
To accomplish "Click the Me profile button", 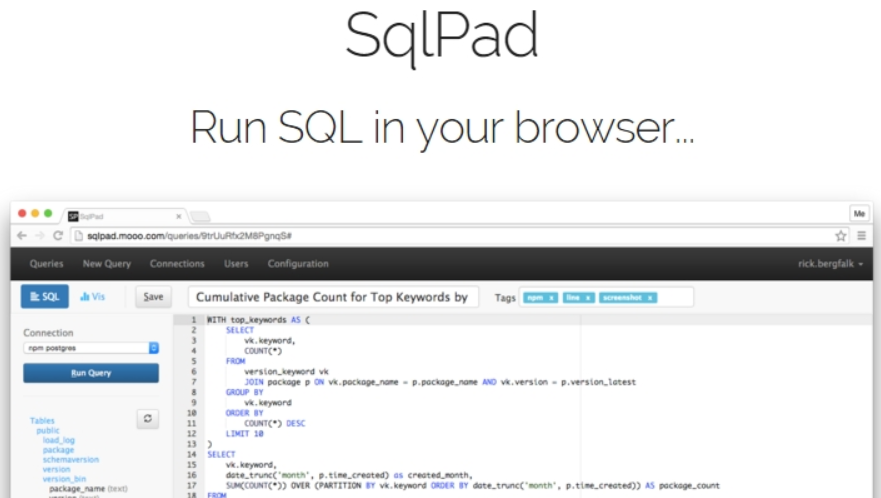I will click(859, 214).
